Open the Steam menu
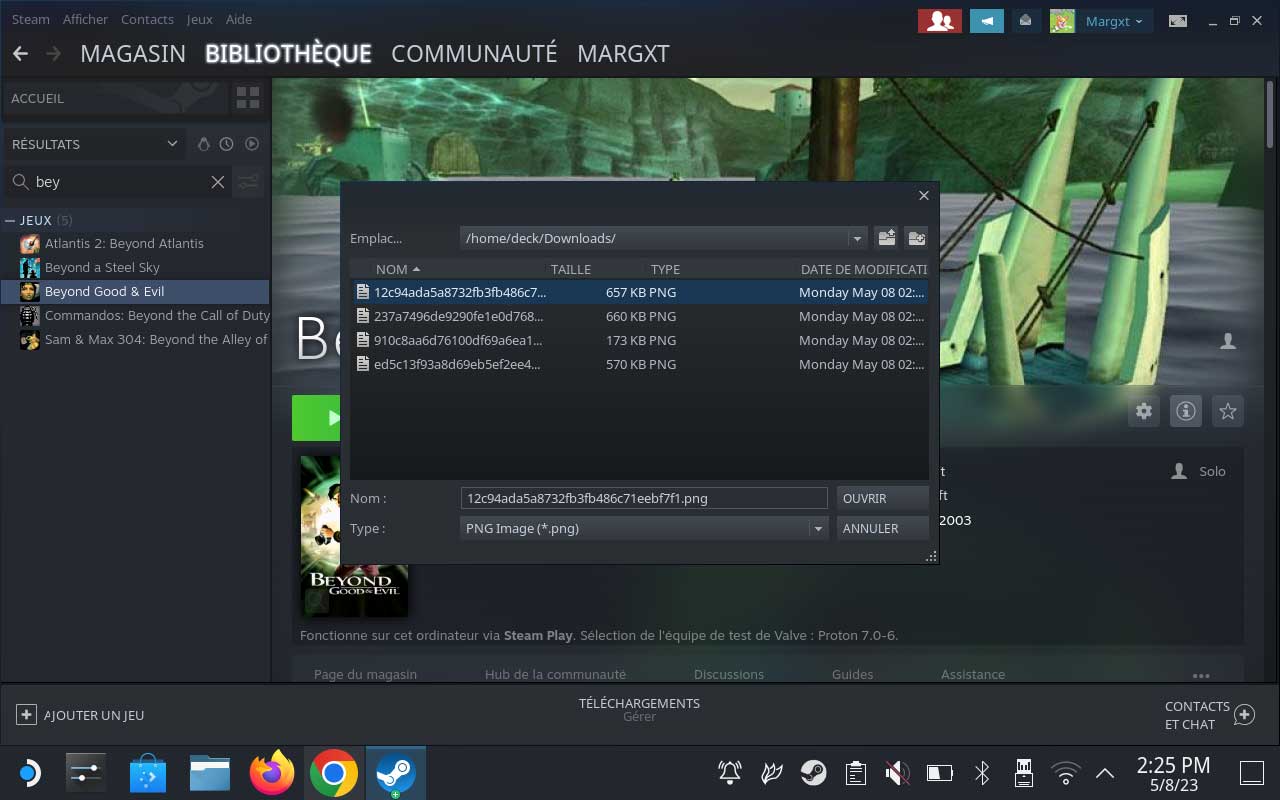Image resolution: width=1280 pixels, height=800 pixels. (x=31, y=19)
